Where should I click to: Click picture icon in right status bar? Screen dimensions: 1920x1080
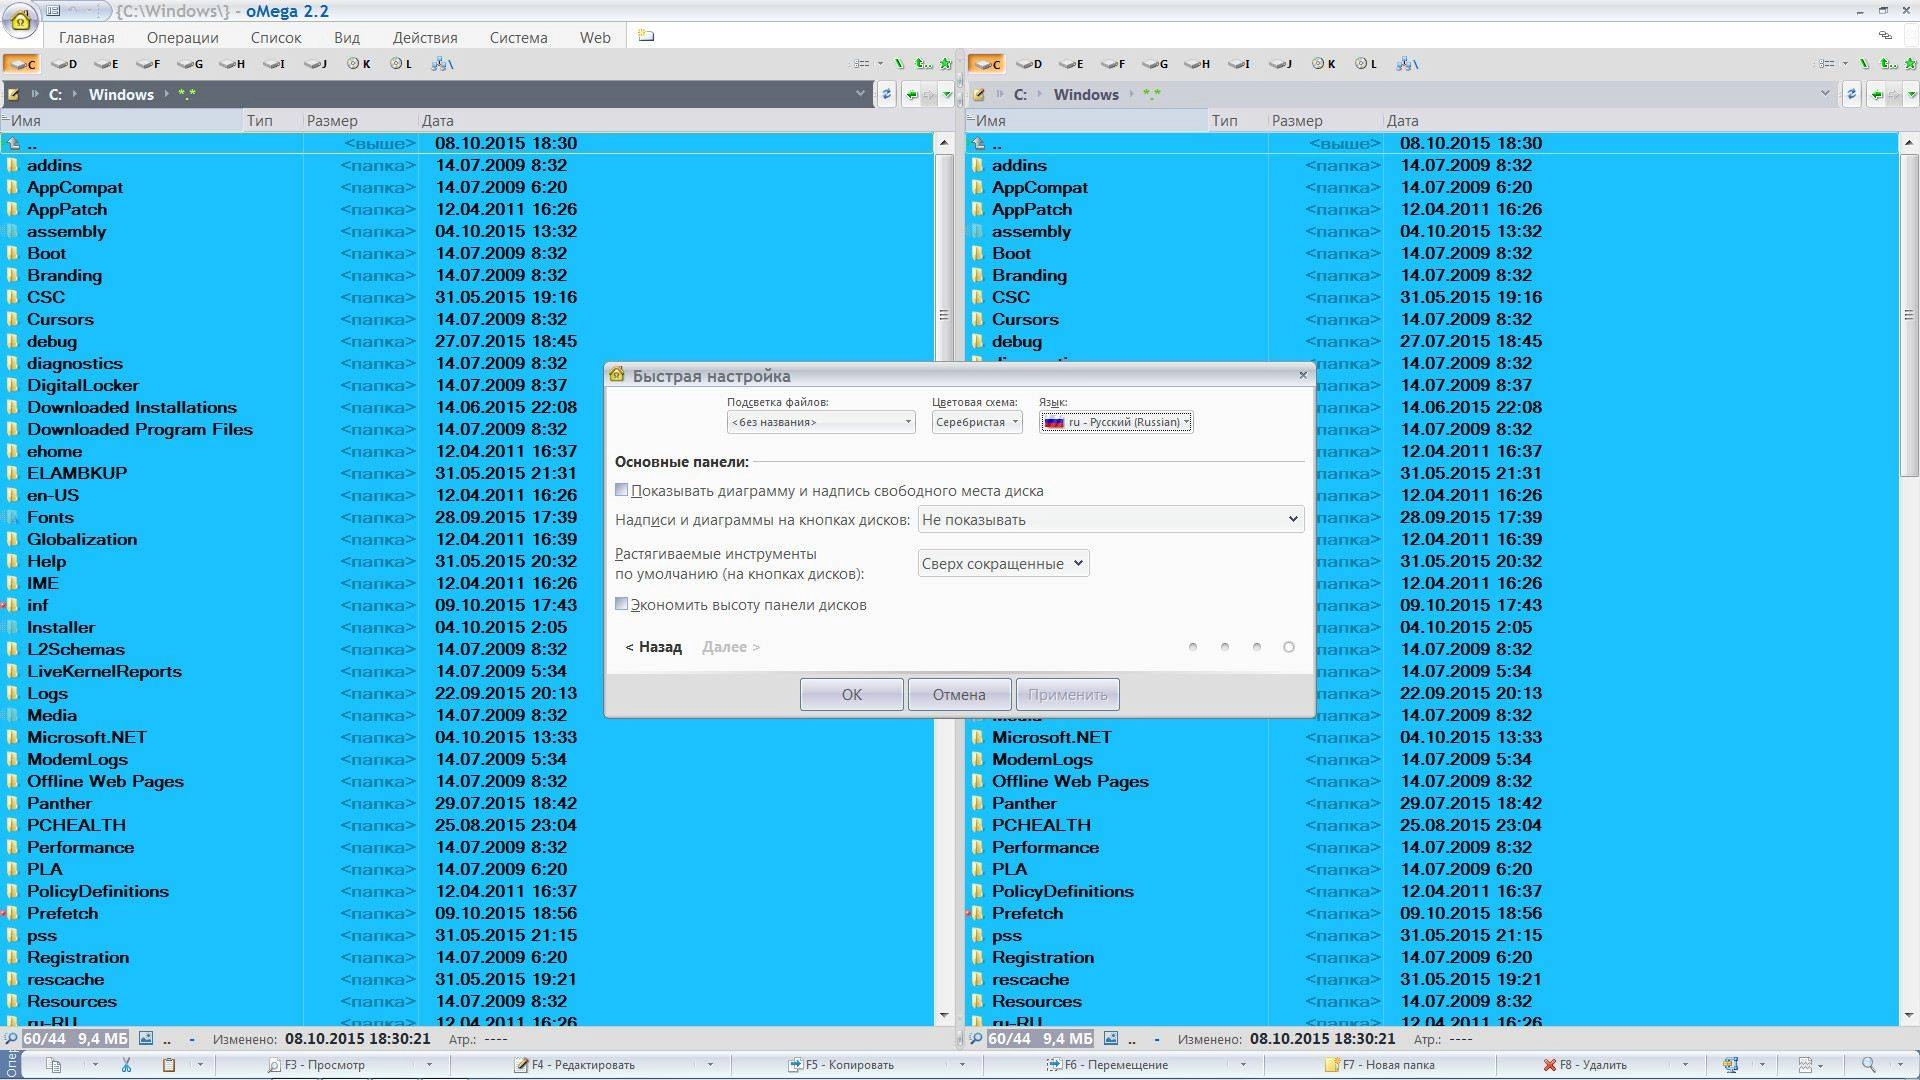1111,1039
